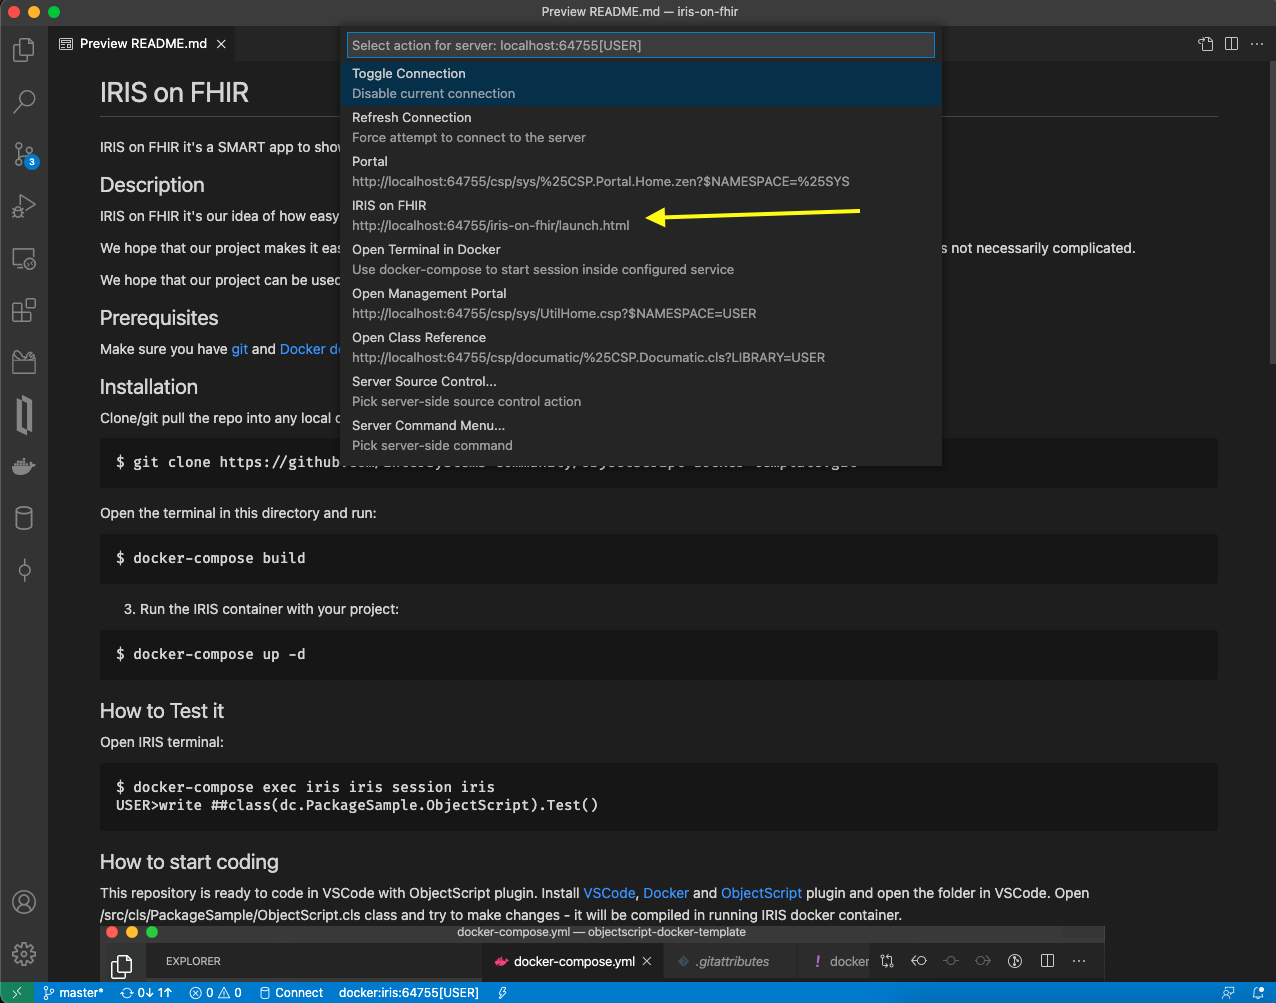Select Toggle Connection action
The width and height of the screenshot is (1276, 1003).
pyautogui.click(x=640, y=83)
